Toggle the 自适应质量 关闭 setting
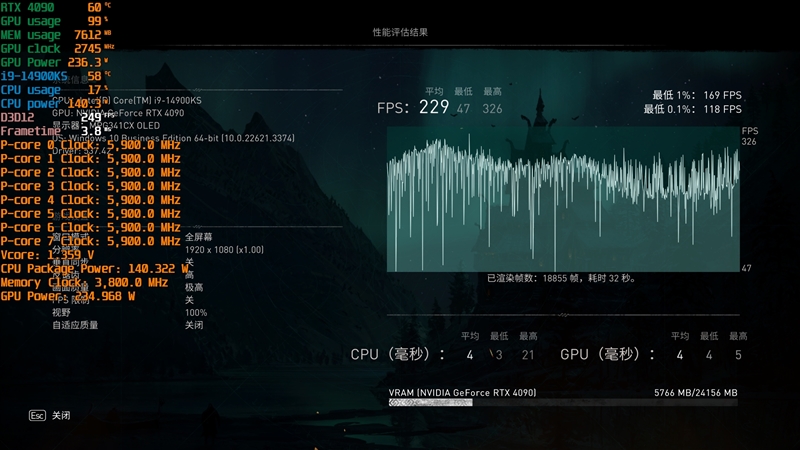800x450 pixels. click(194, 325)
